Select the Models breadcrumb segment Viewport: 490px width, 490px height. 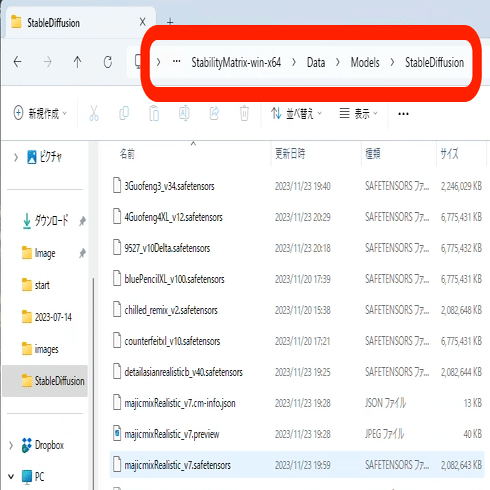coord(365,62)
